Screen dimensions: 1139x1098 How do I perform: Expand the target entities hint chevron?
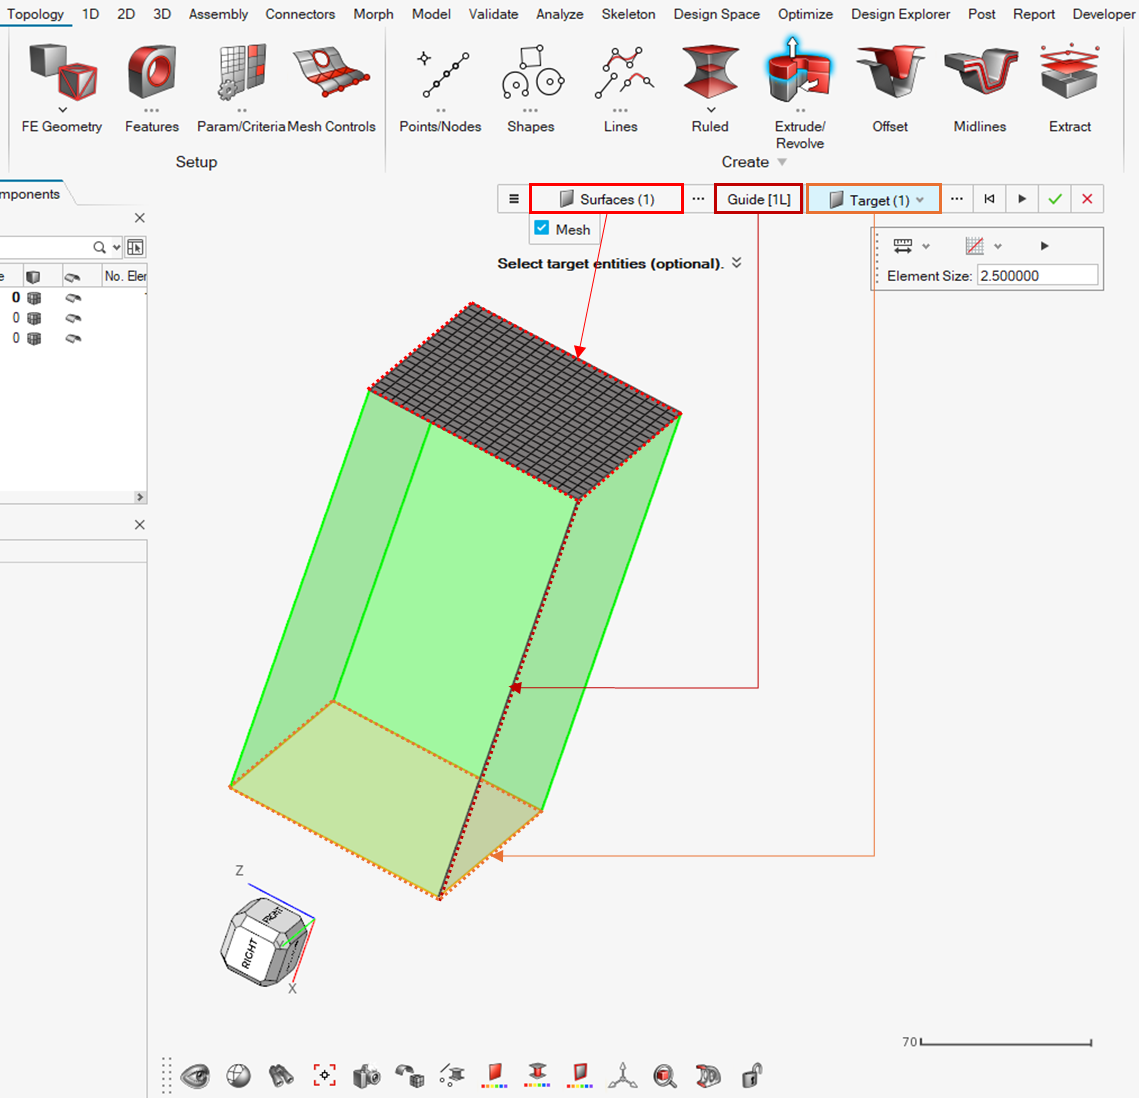click(737, 263)
